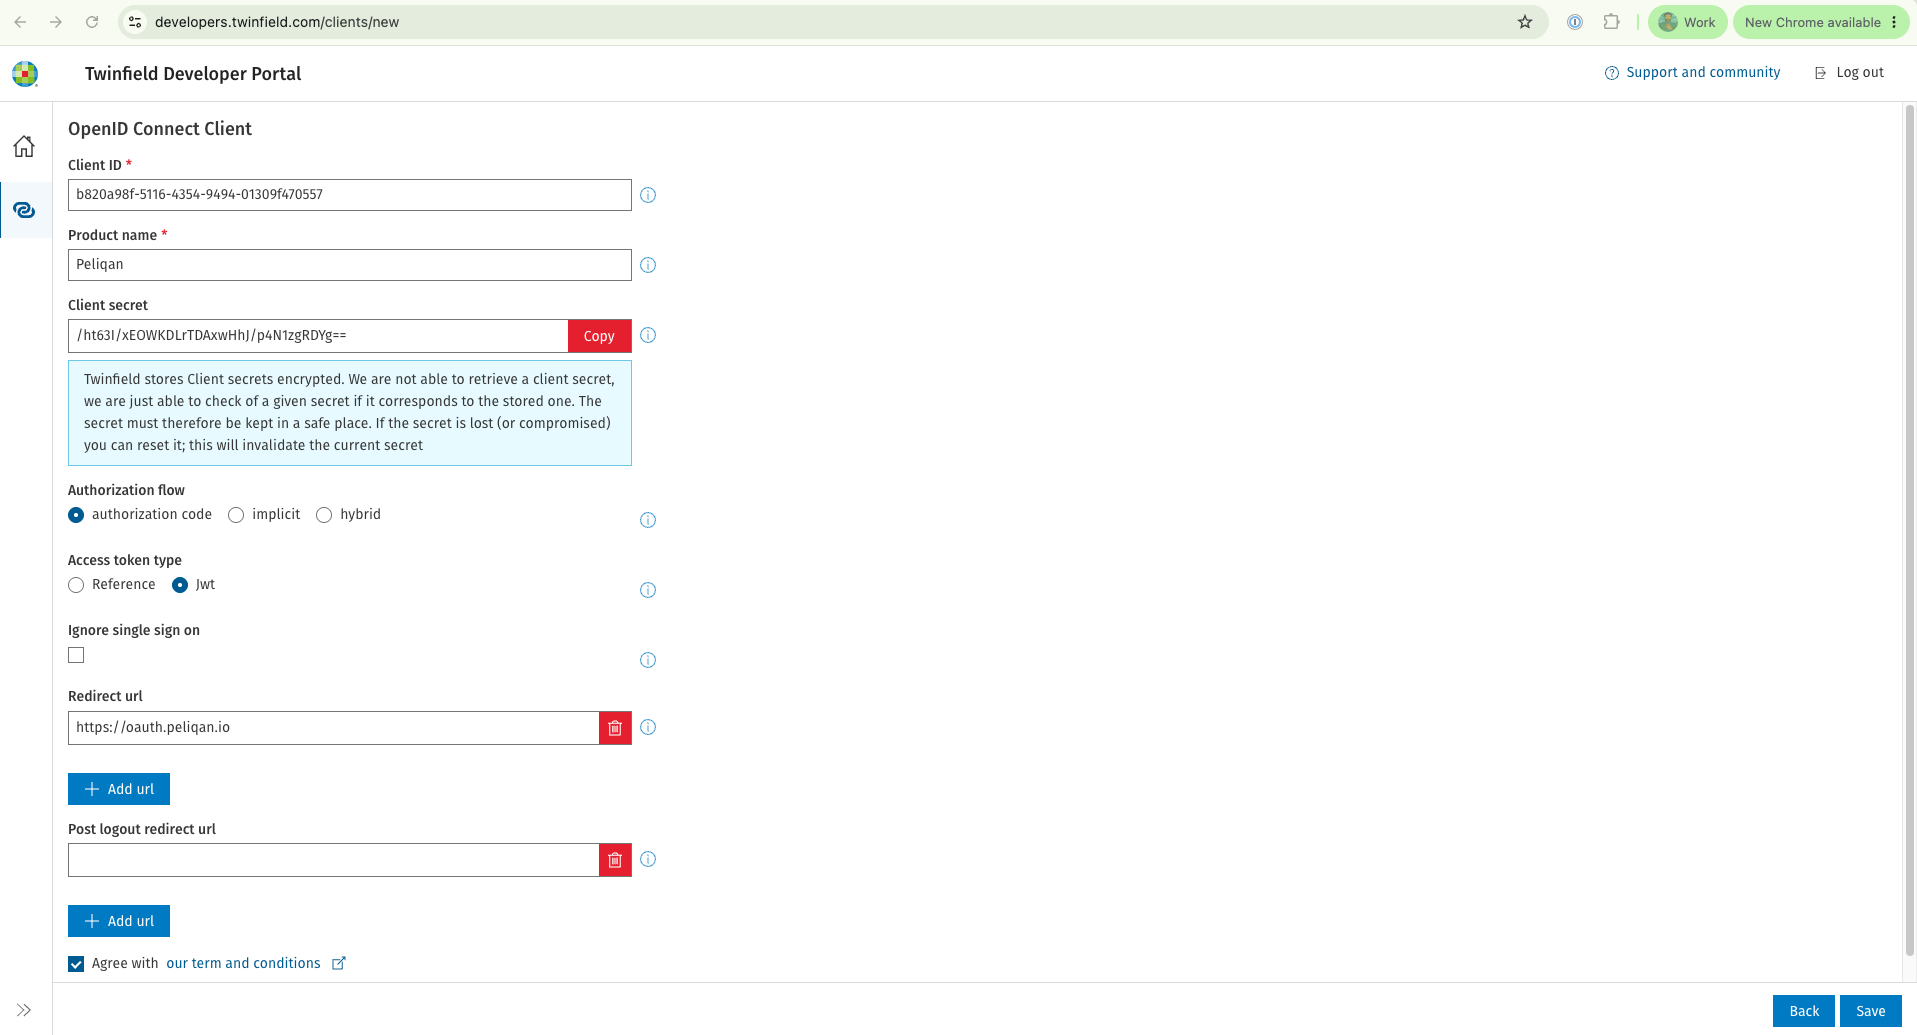Toggle Ignore single sign on checkbox

(76, 655)
